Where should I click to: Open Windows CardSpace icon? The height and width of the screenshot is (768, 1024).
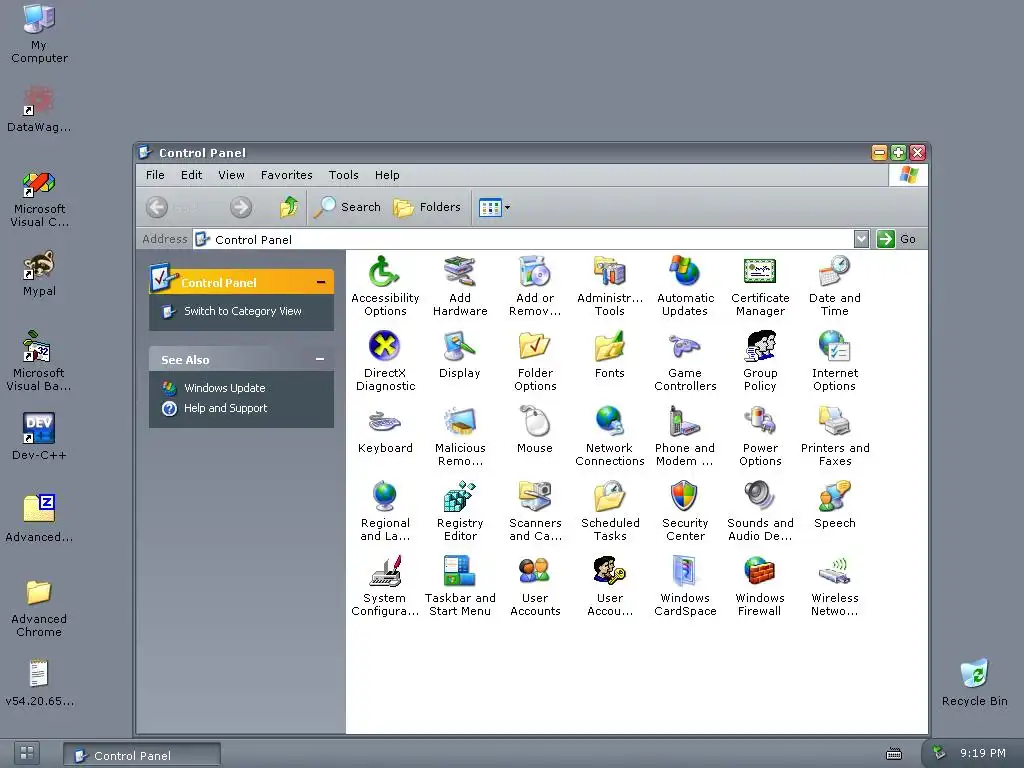[x=685, y=586]
